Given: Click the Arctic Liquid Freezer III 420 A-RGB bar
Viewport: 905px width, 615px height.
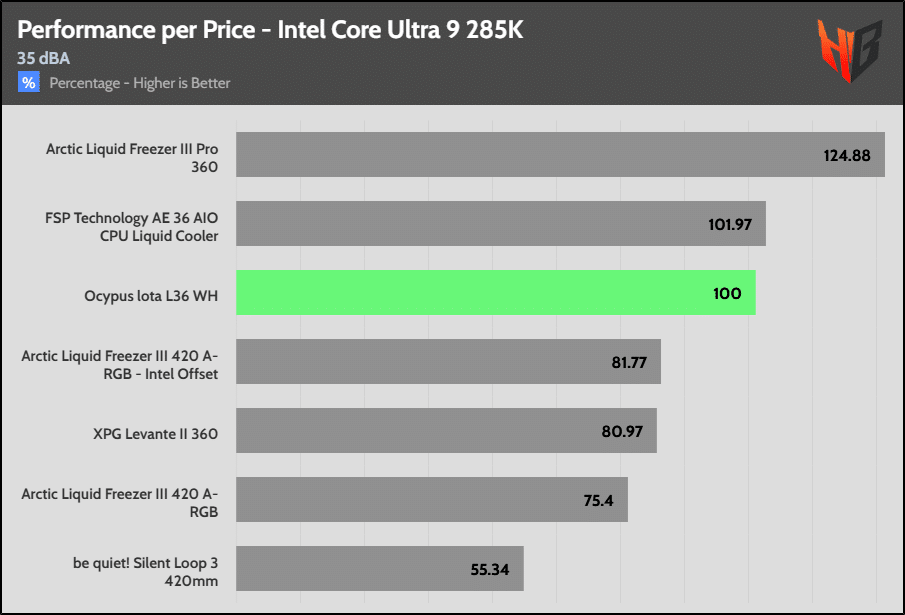Looking at the screenshot, I should tap(432, 500).
